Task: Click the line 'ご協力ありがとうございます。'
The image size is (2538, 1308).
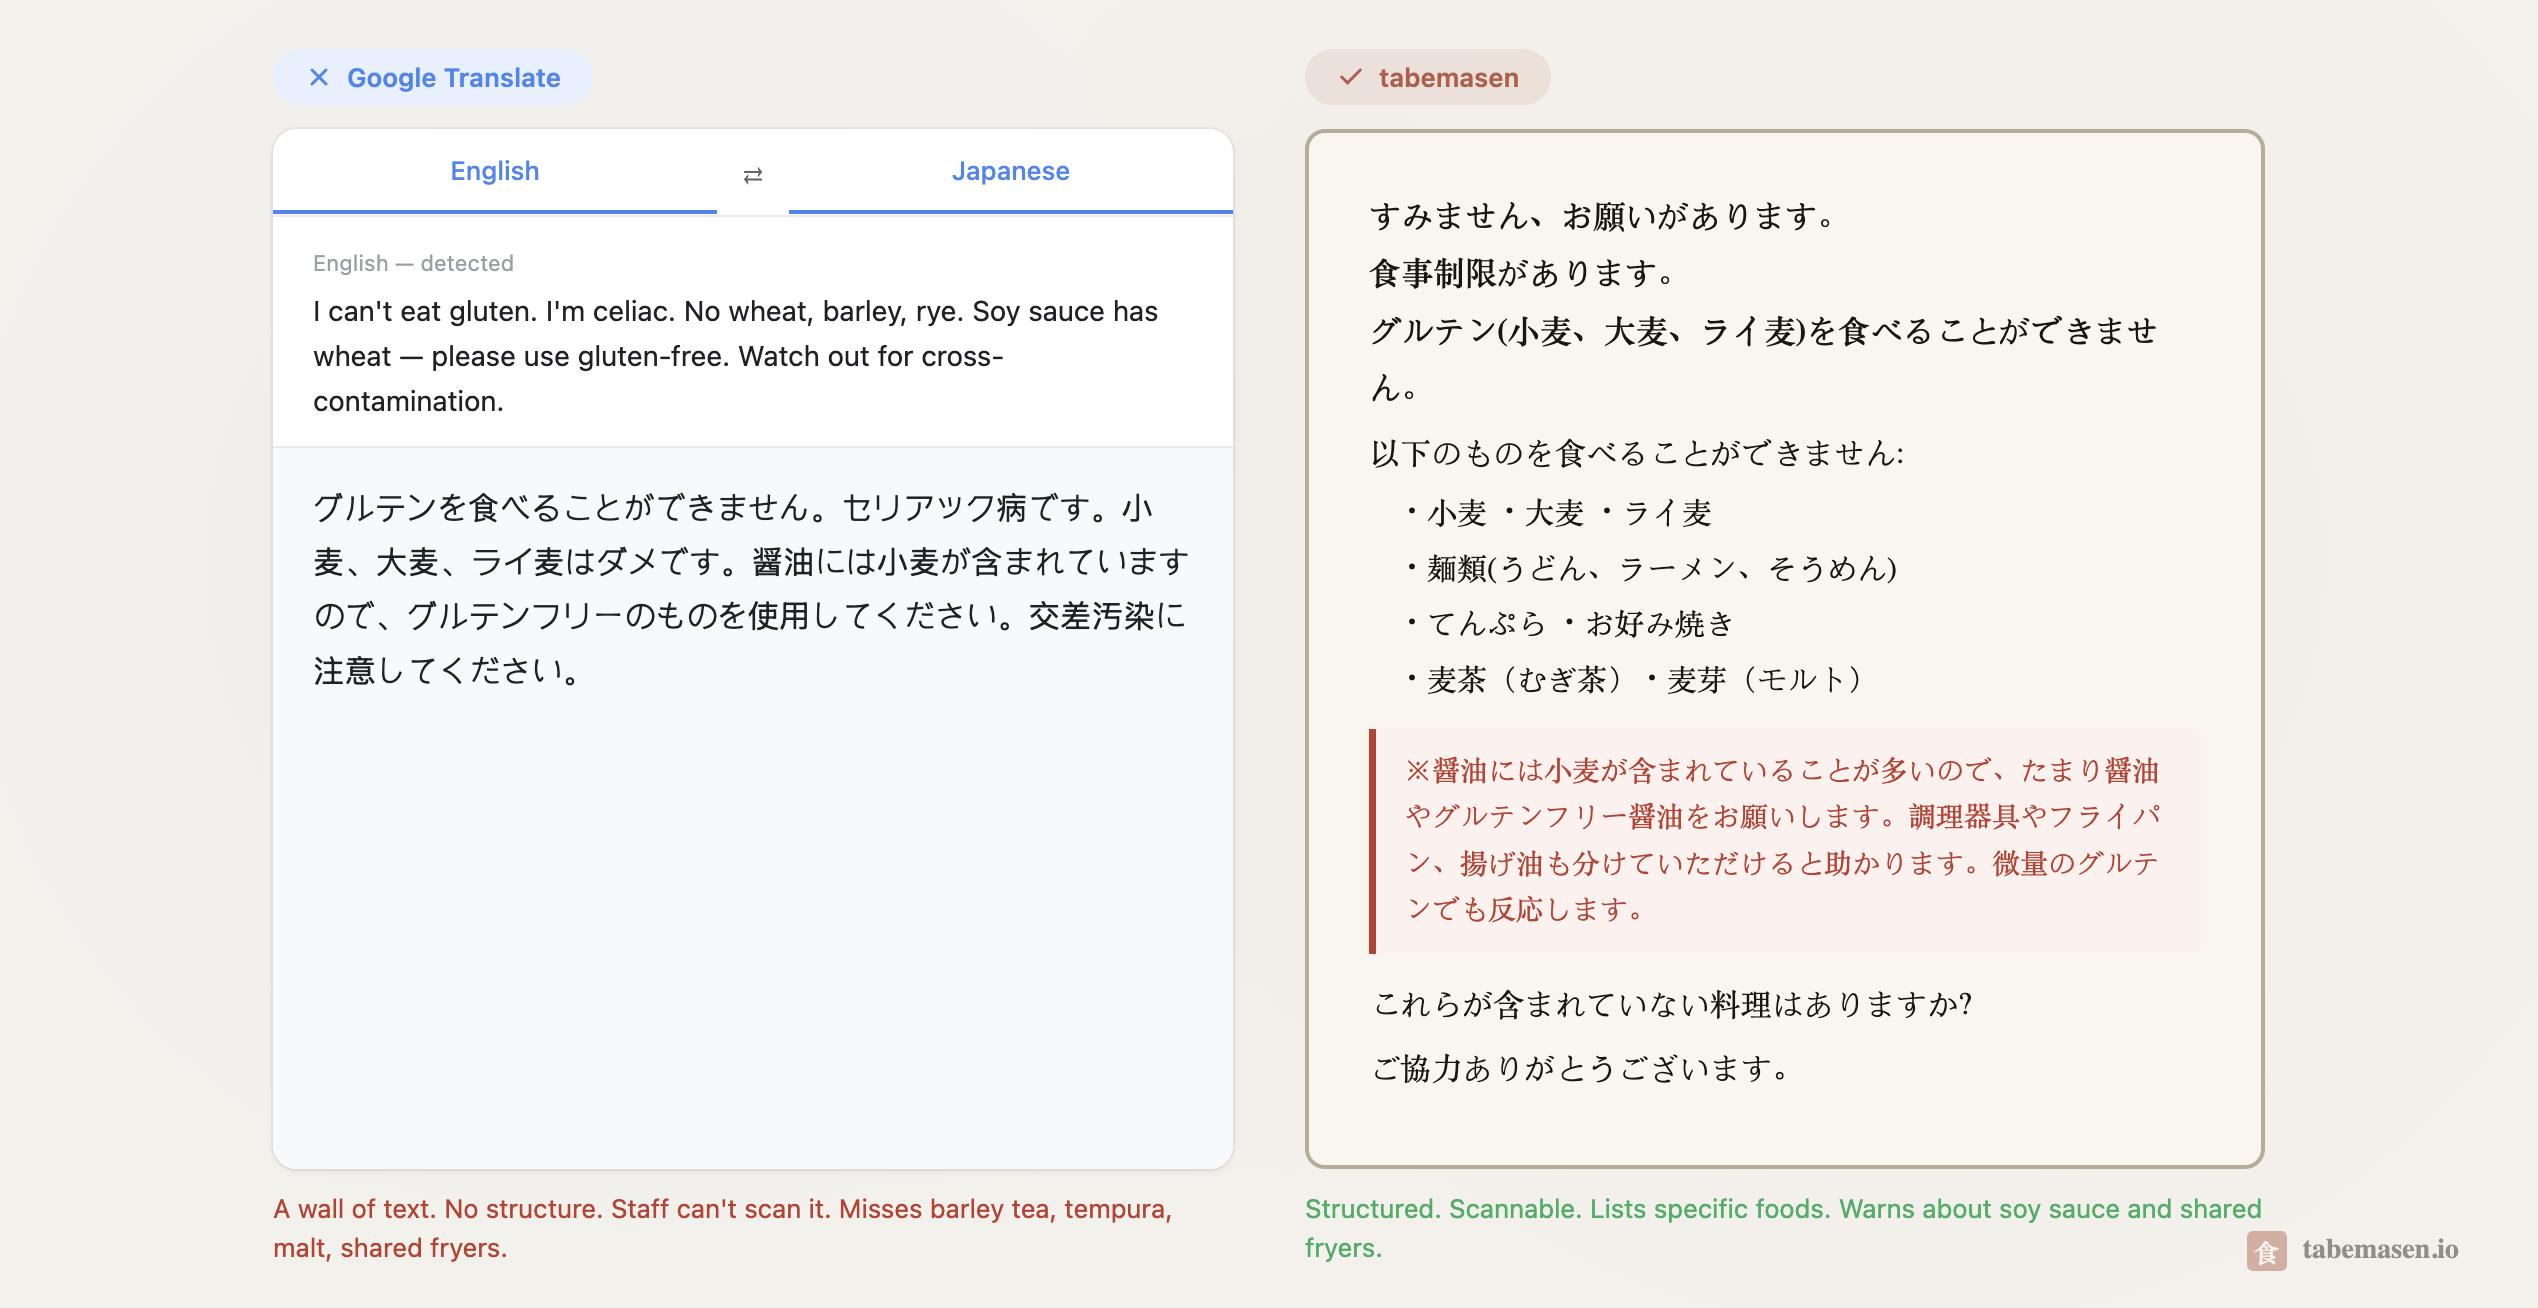Action: click(x=1582, y=1069)
